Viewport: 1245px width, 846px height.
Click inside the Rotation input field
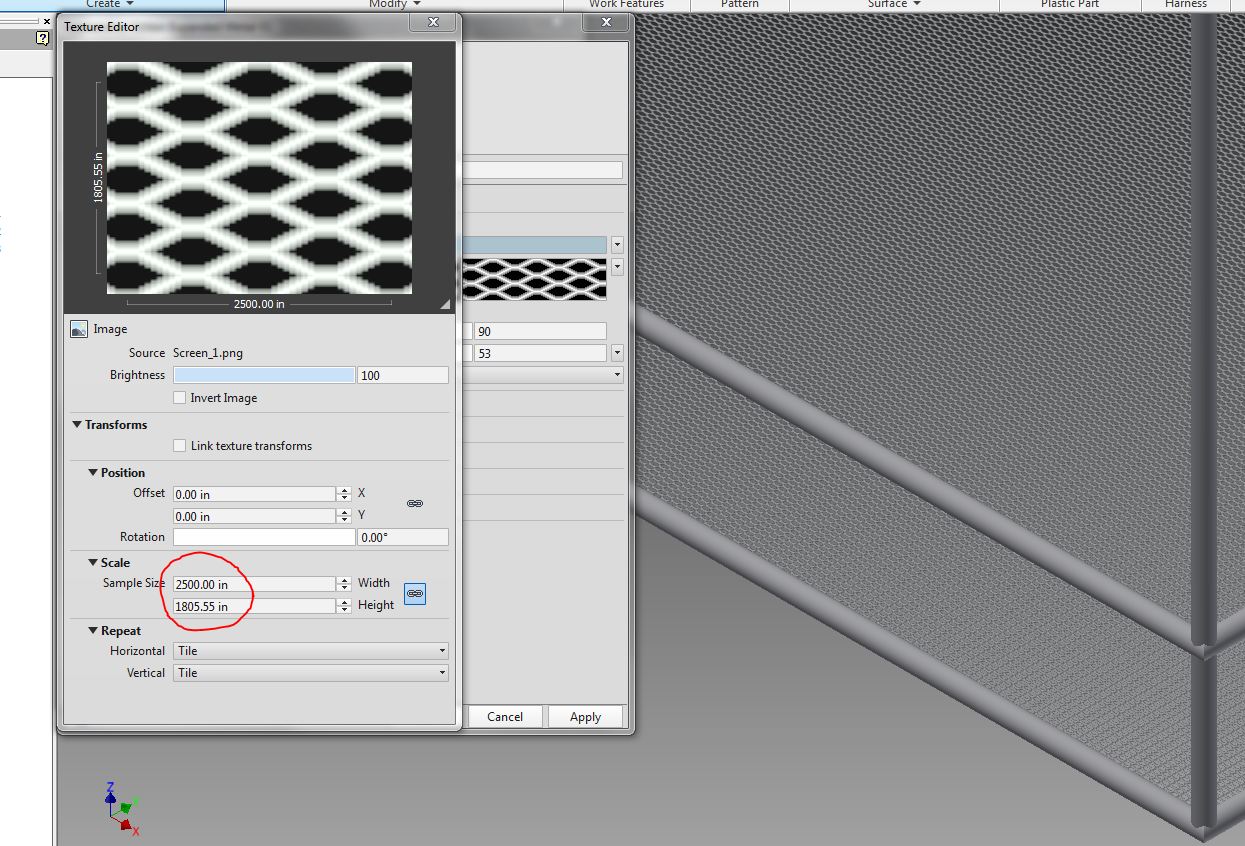(262, 537)
